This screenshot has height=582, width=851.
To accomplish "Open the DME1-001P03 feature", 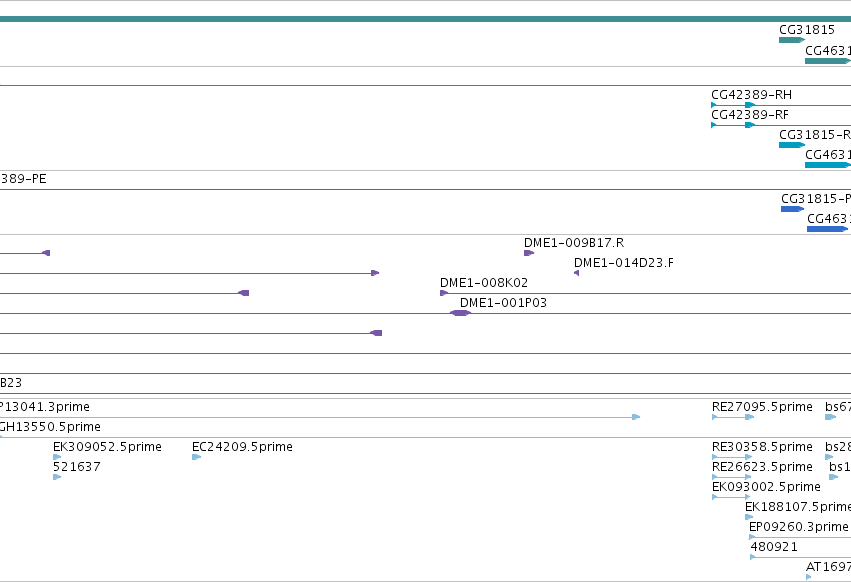I will click(503, 303).
